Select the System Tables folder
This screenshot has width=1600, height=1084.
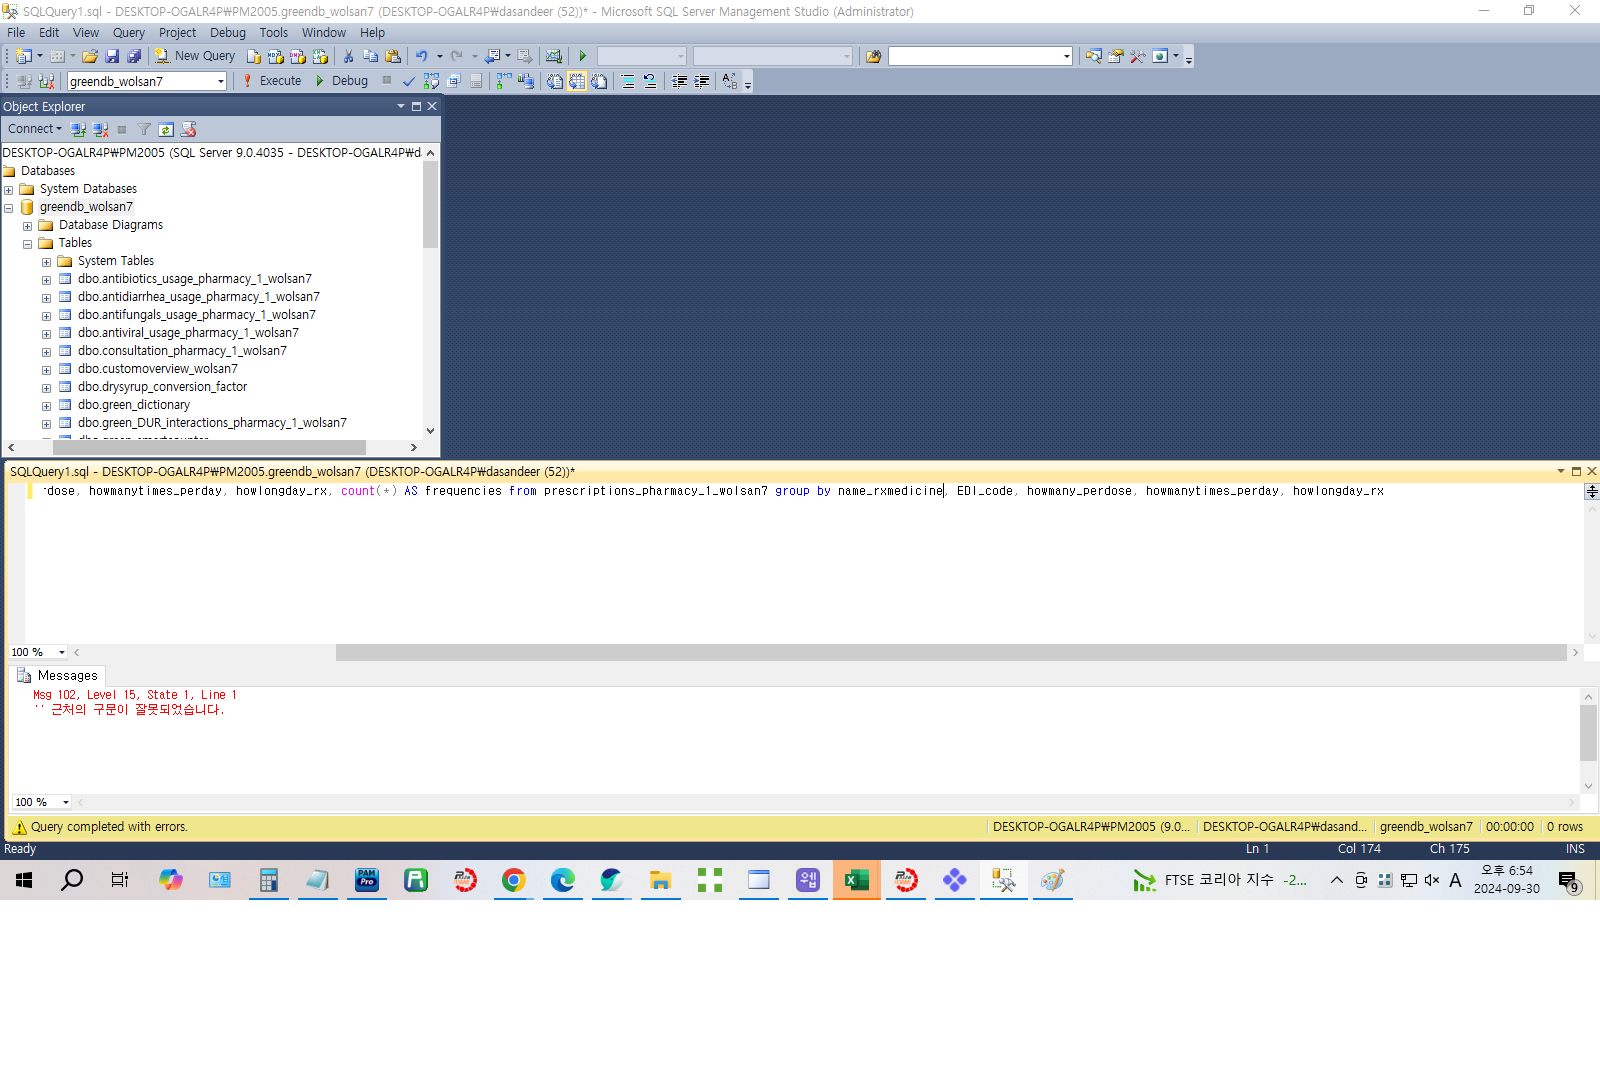(116, 260)
